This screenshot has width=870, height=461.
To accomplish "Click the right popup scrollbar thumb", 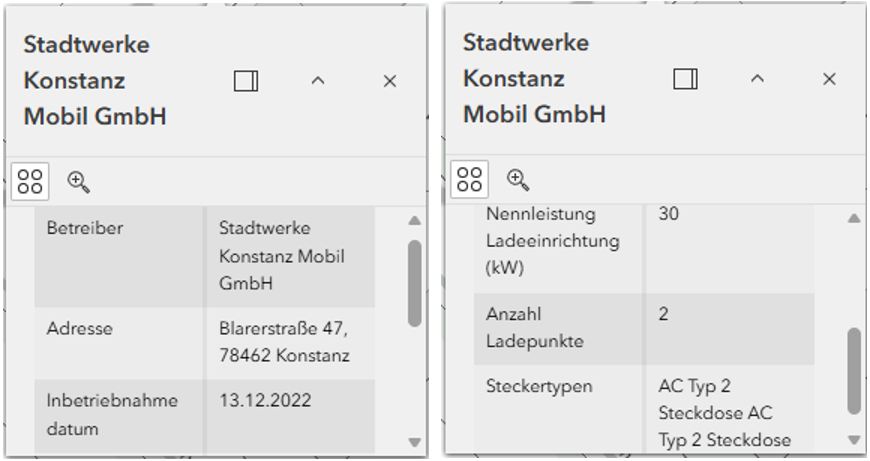I will (853, 370).
